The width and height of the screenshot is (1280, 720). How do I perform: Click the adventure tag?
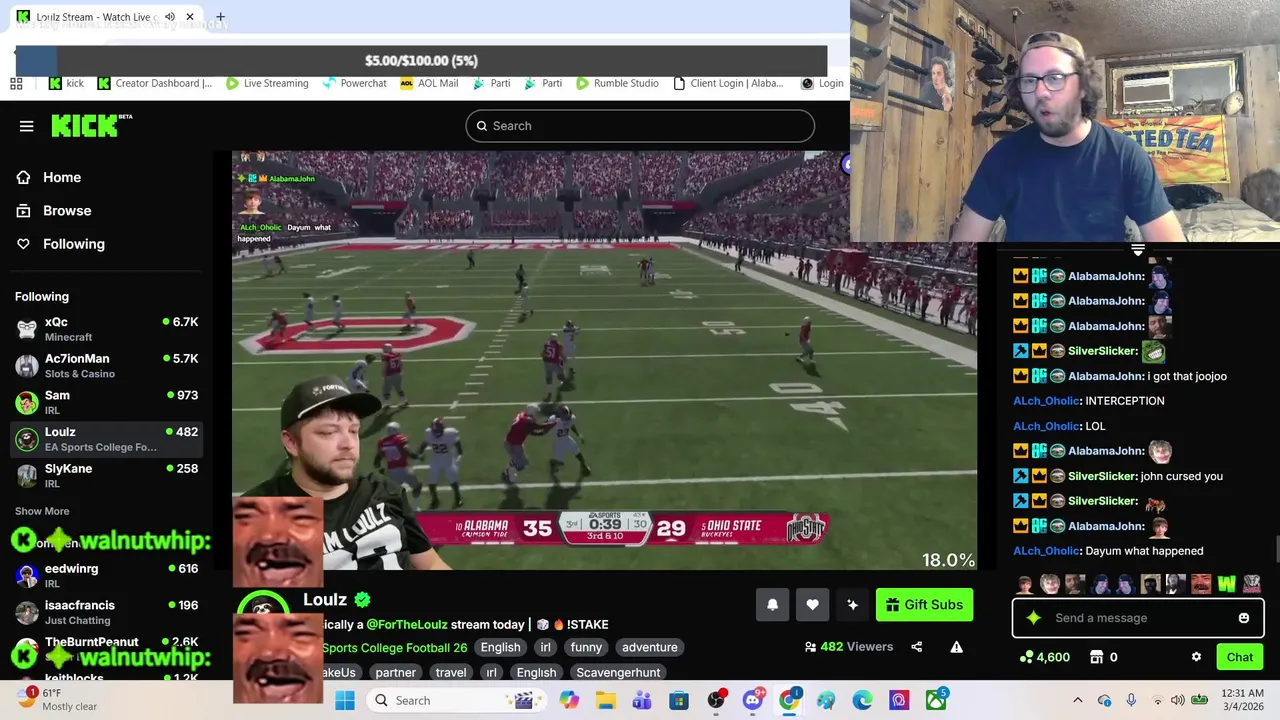pyautogui.click(x=649, y=647)
